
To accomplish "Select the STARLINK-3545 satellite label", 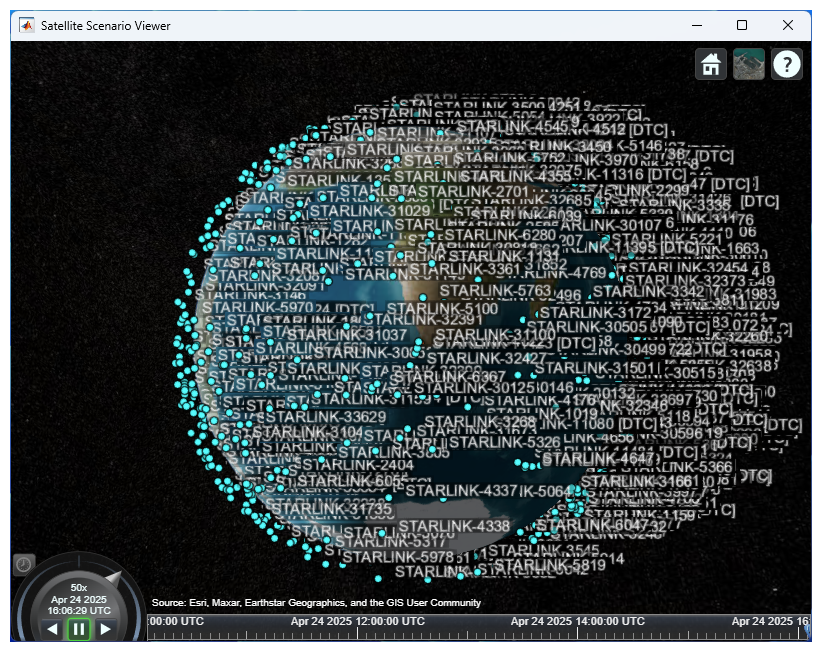I will pos(544,550).
